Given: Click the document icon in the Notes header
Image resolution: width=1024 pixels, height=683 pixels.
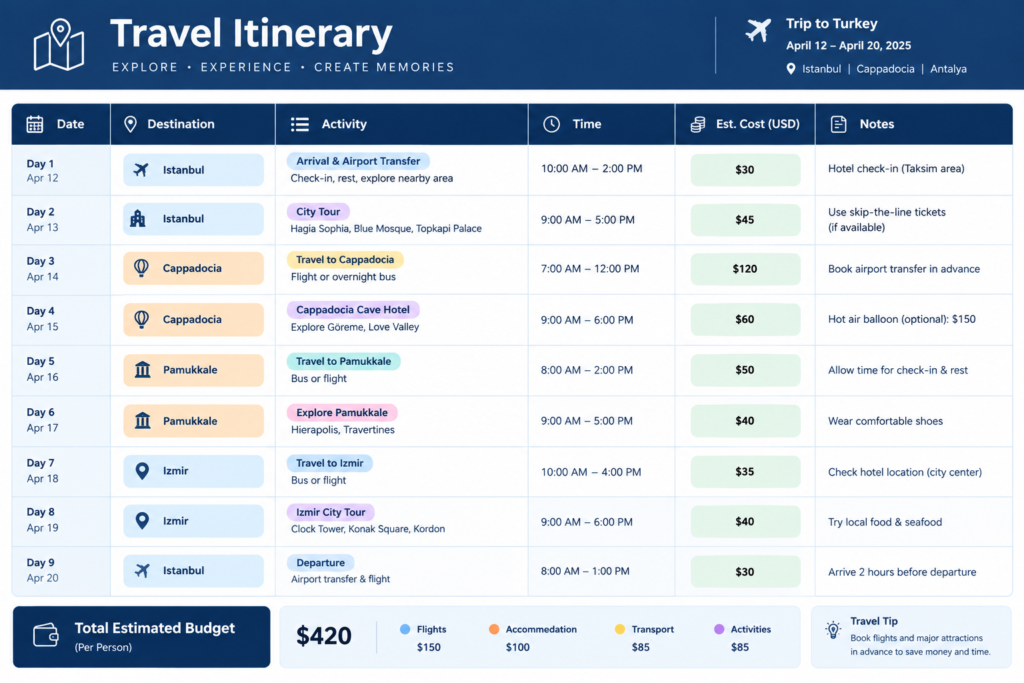Looking at the screenshot, I should 839,124.
